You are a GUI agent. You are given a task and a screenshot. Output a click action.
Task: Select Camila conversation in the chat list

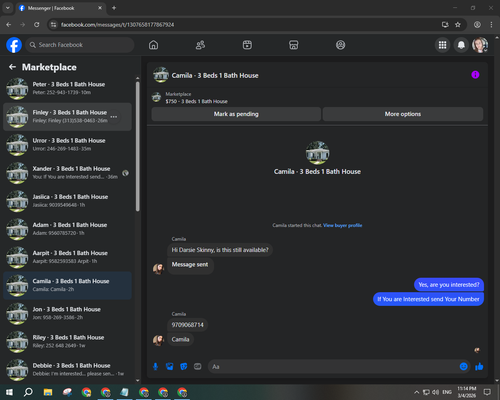click(x=67, y=285)
